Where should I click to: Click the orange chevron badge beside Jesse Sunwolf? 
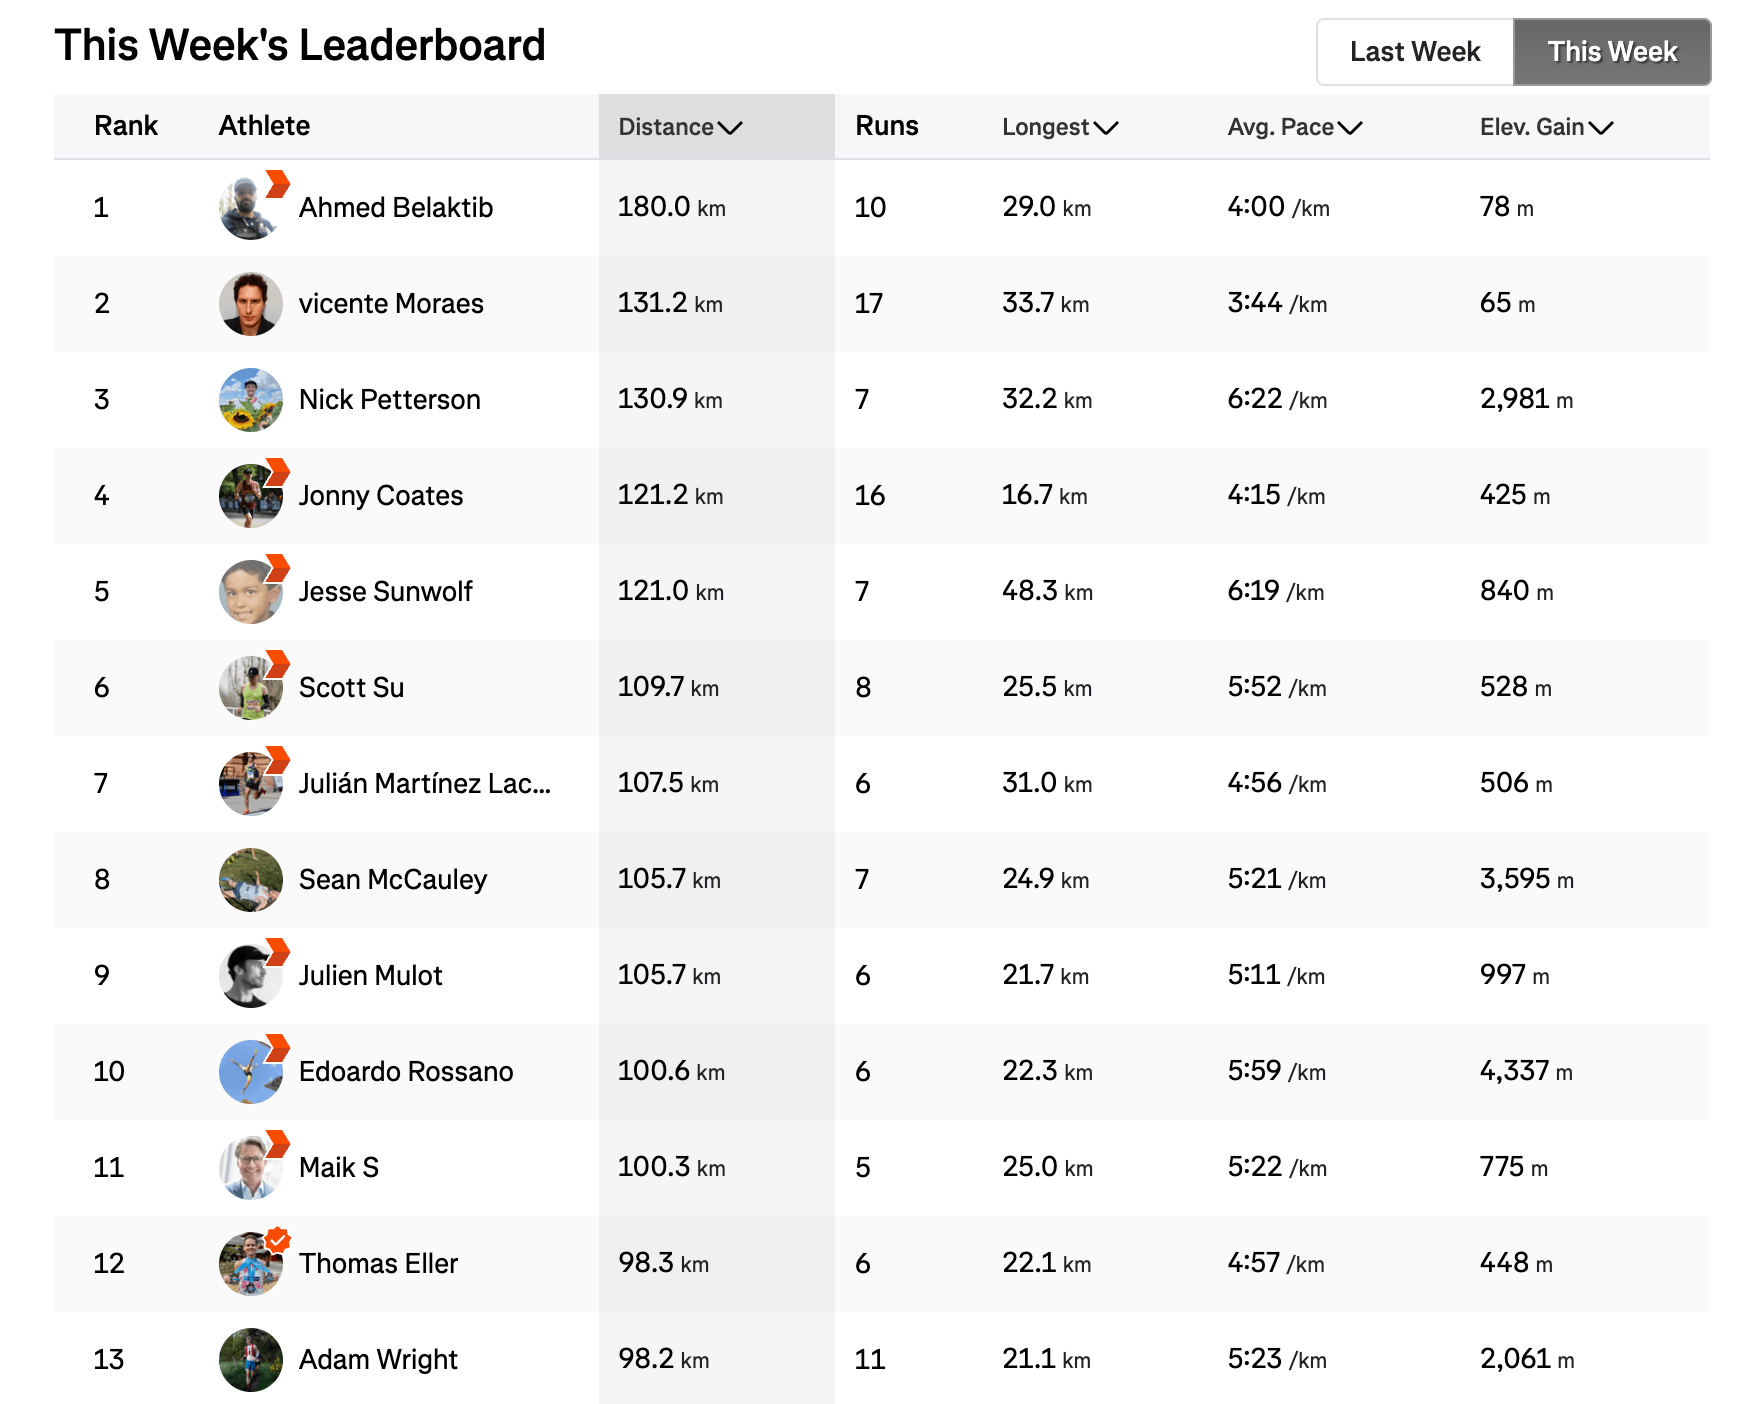(x=277, y=567)
